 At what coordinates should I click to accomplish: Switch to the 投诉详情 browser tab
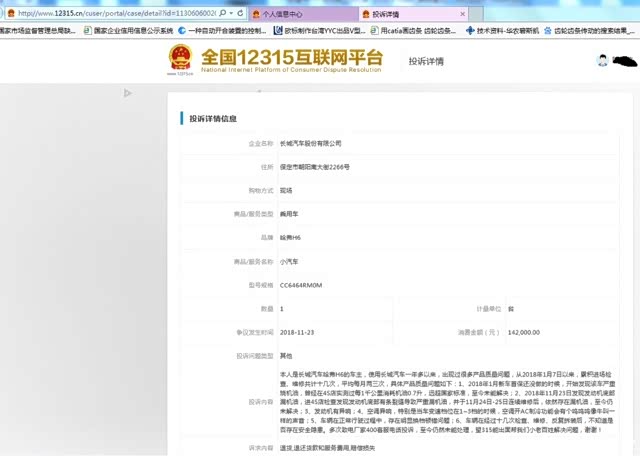(x=390, y=15)
